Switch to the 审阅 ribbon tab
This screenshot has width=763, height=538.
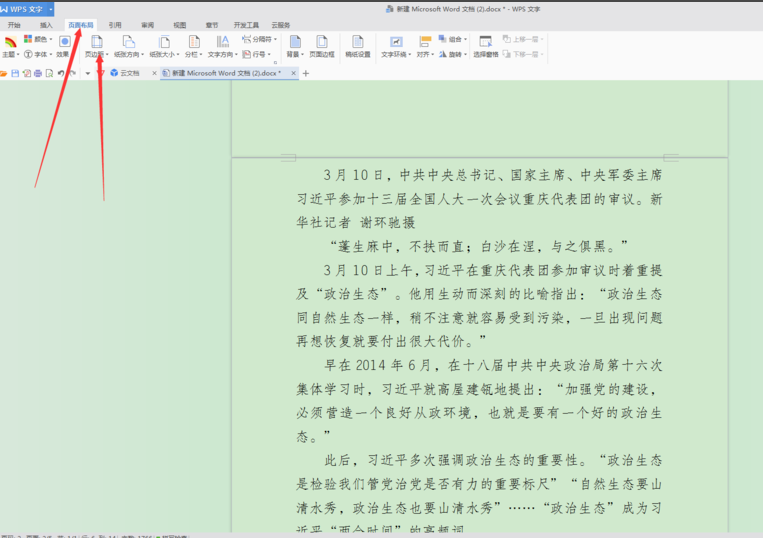pyautogui.click(x=147, y=25)
